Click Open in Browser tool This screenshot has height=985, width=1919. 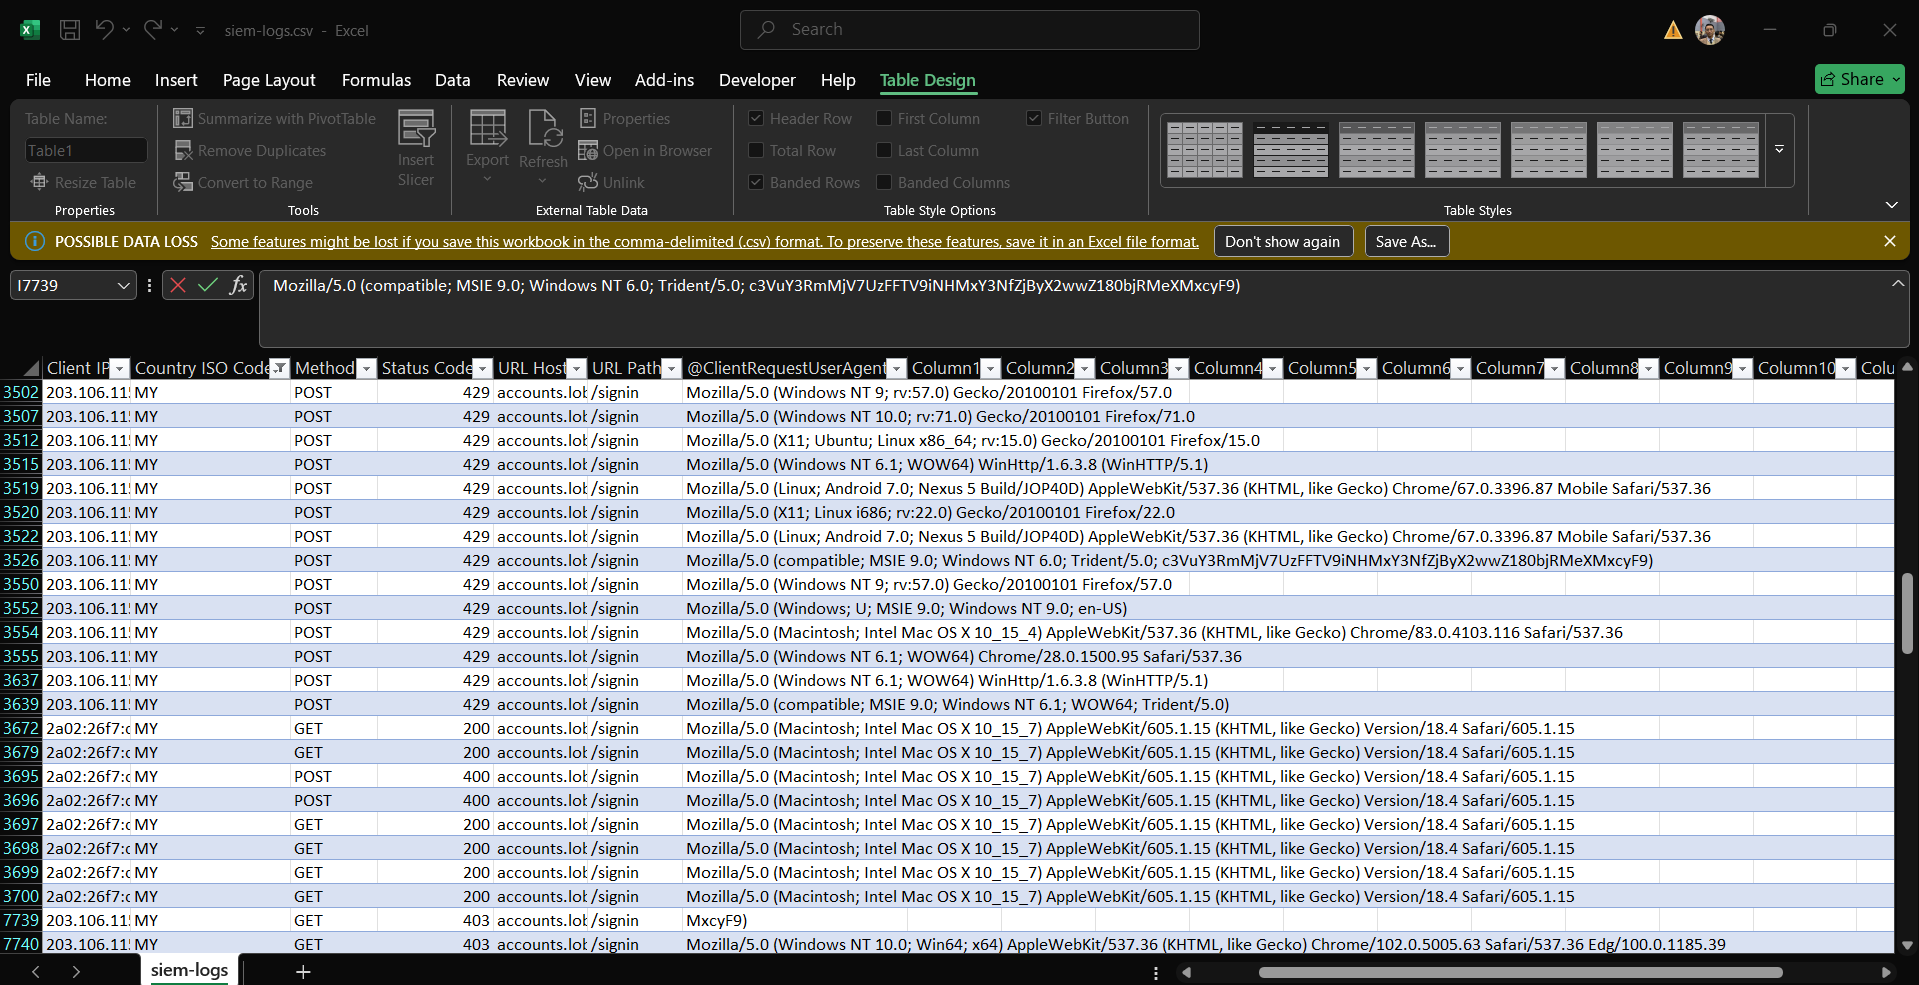click(x=646, y=150)
